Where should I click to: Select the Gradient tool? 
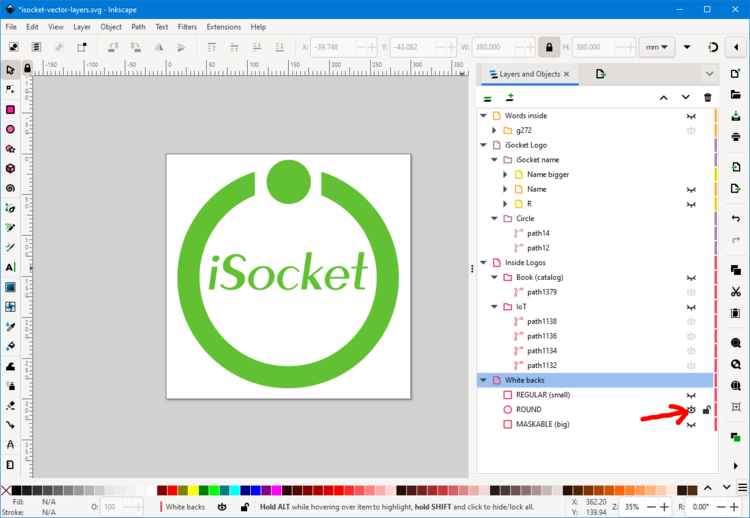click(x=10, y=287)
